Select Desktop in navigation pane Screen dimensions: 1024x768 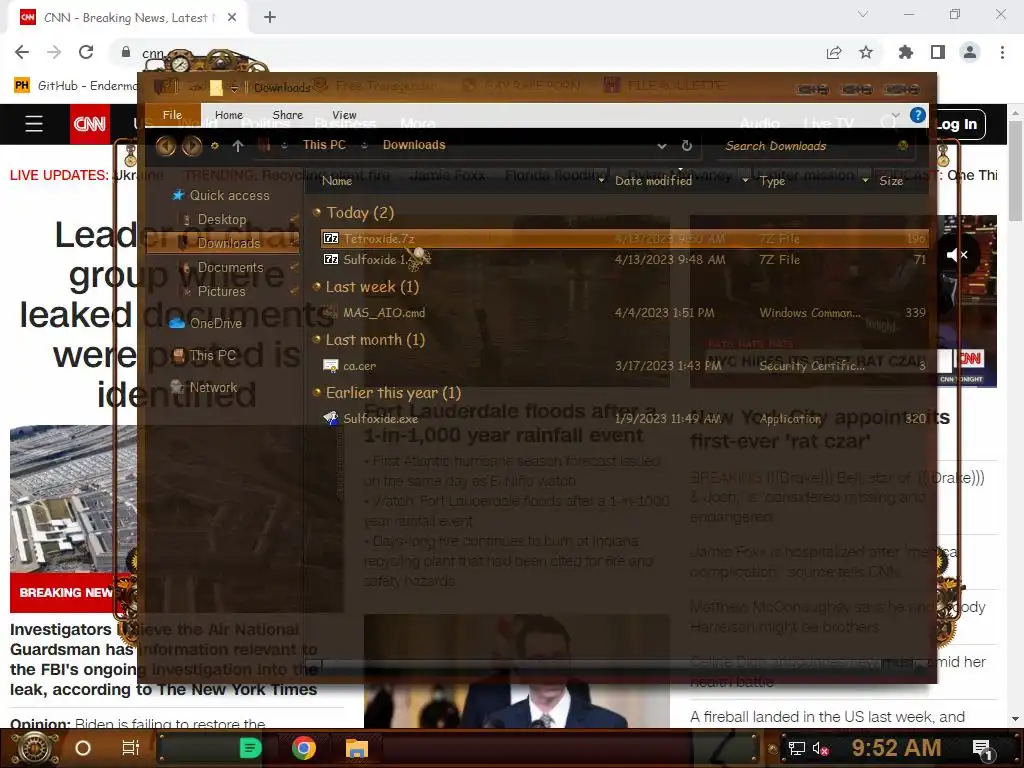(x=222, y=219)
